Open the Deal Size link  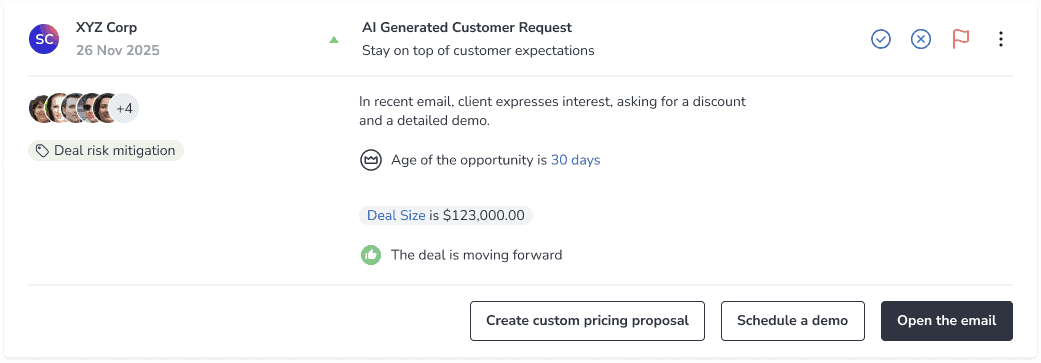pyautogui.click(x=396, y=216)
